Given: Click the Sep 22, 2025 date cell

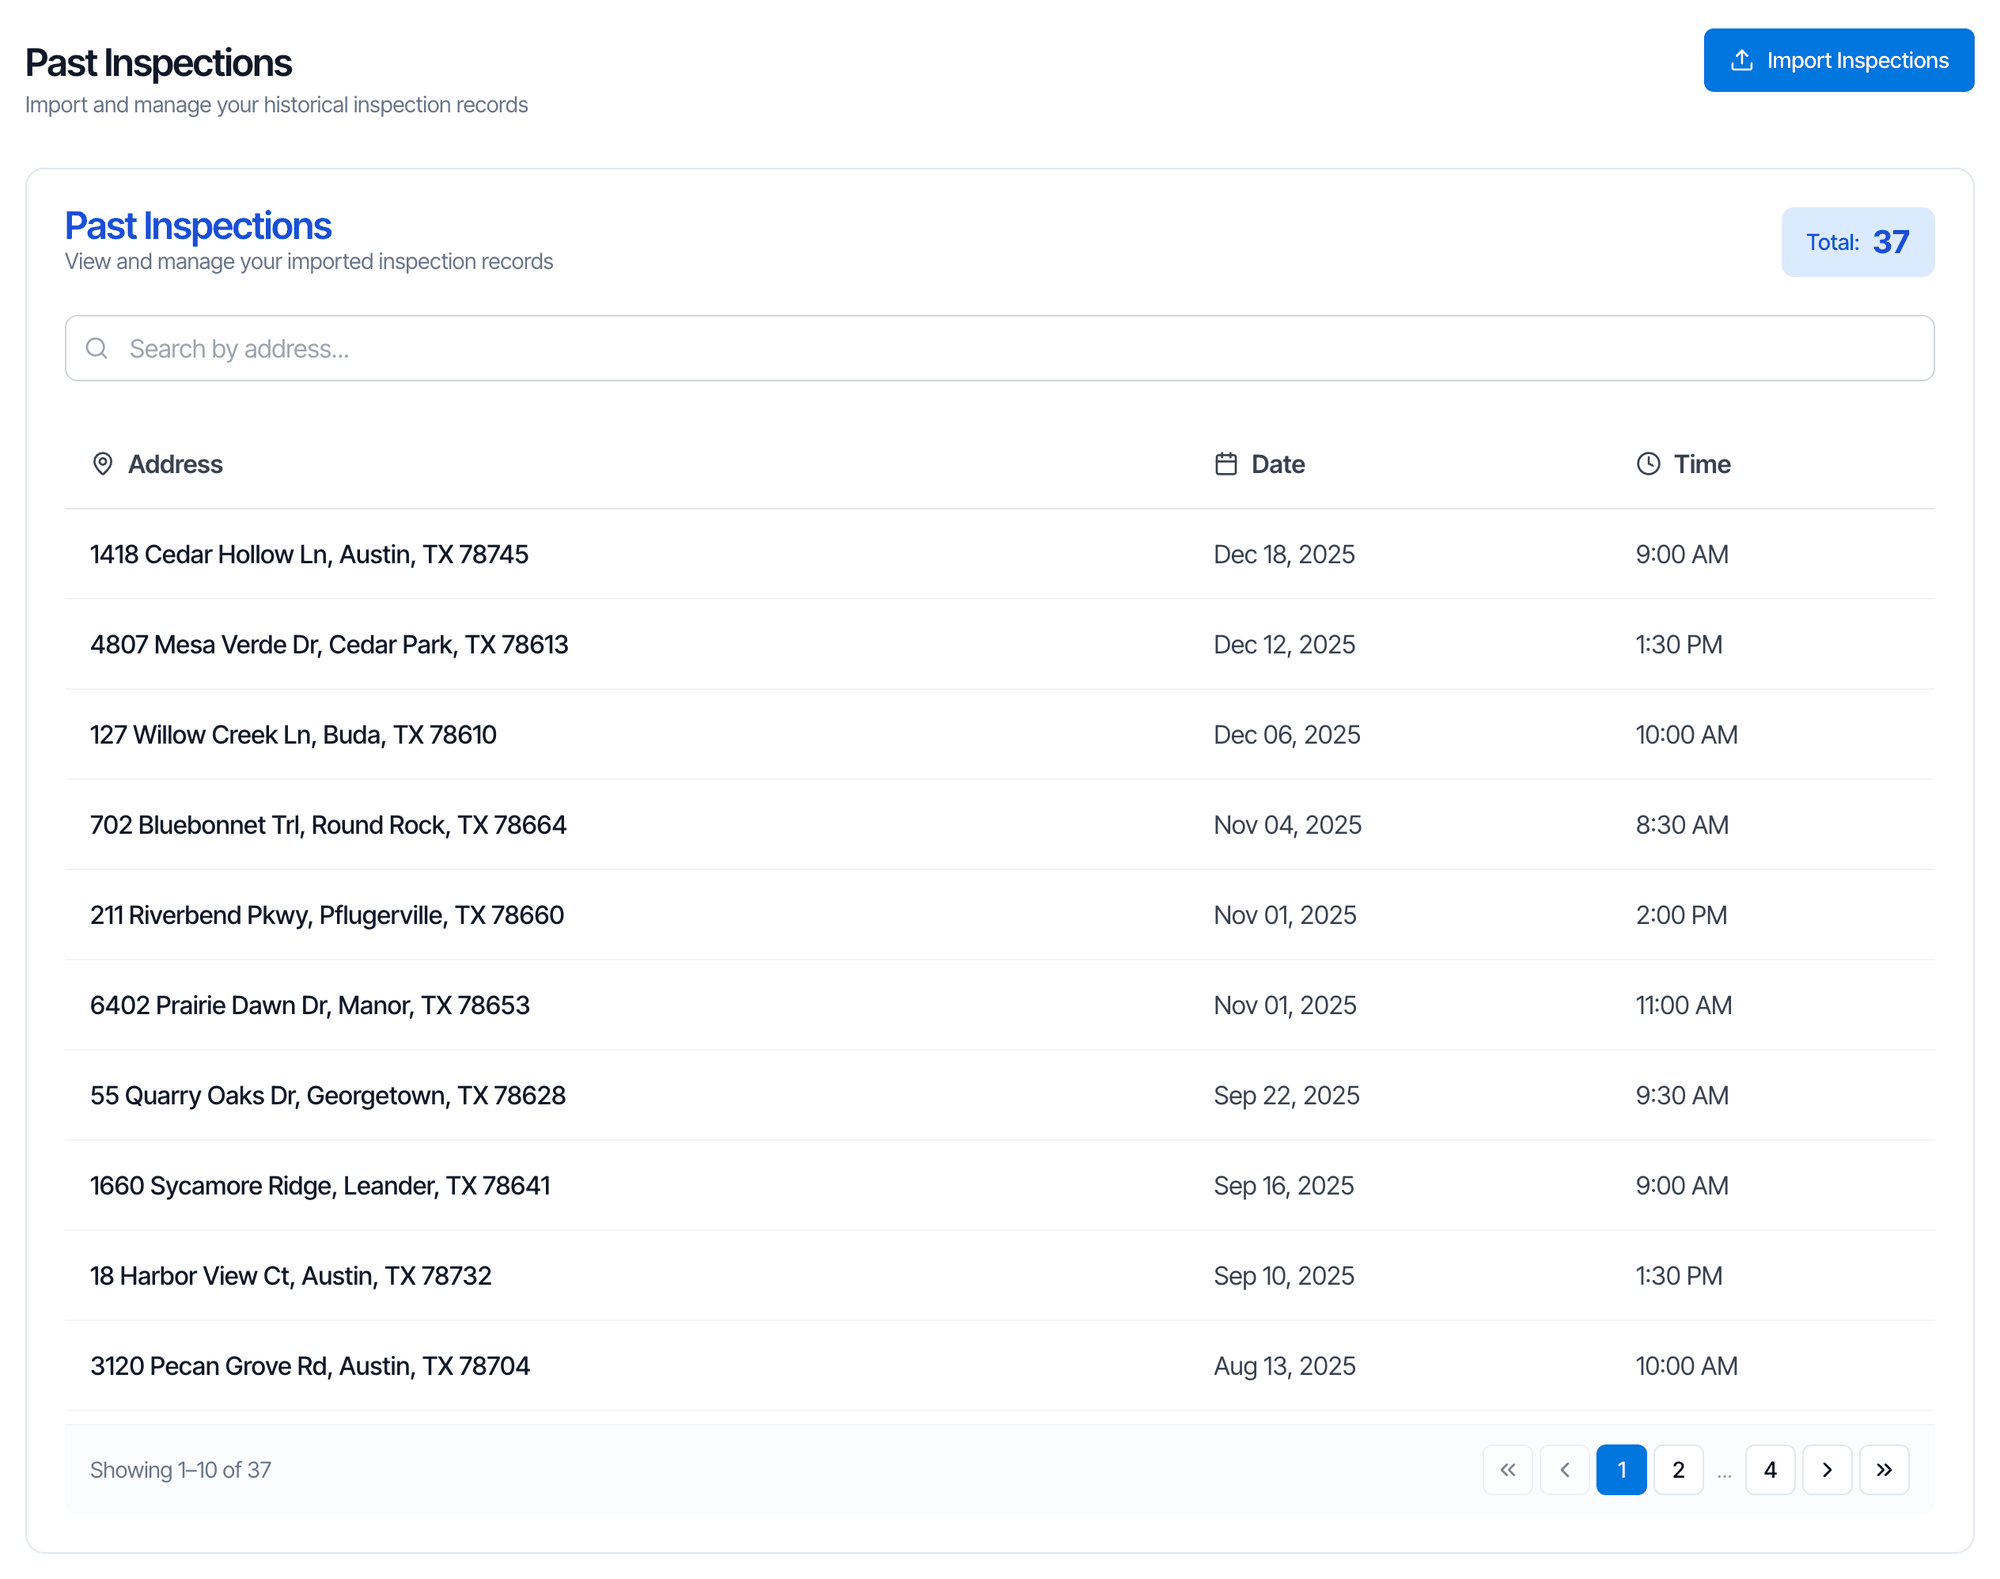Looking at the screenshot, I should pos(1286,1095).
